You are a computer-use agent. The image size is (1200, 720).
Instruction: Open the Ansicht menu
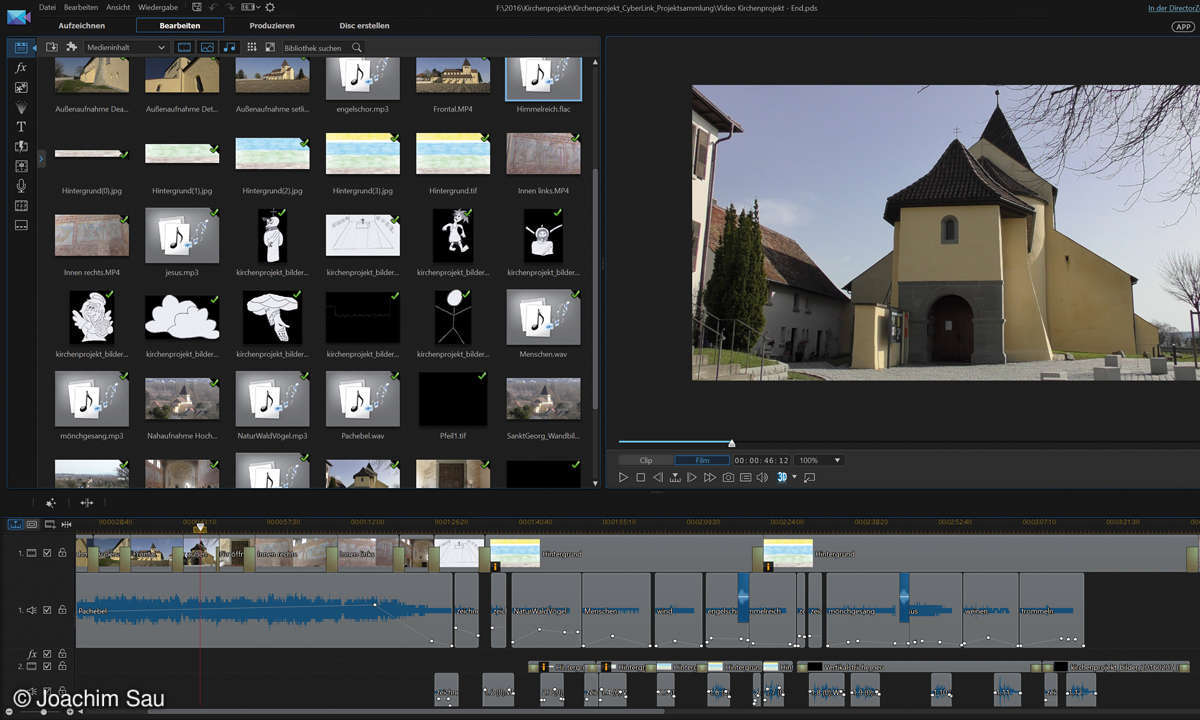(x=118, y=7)
